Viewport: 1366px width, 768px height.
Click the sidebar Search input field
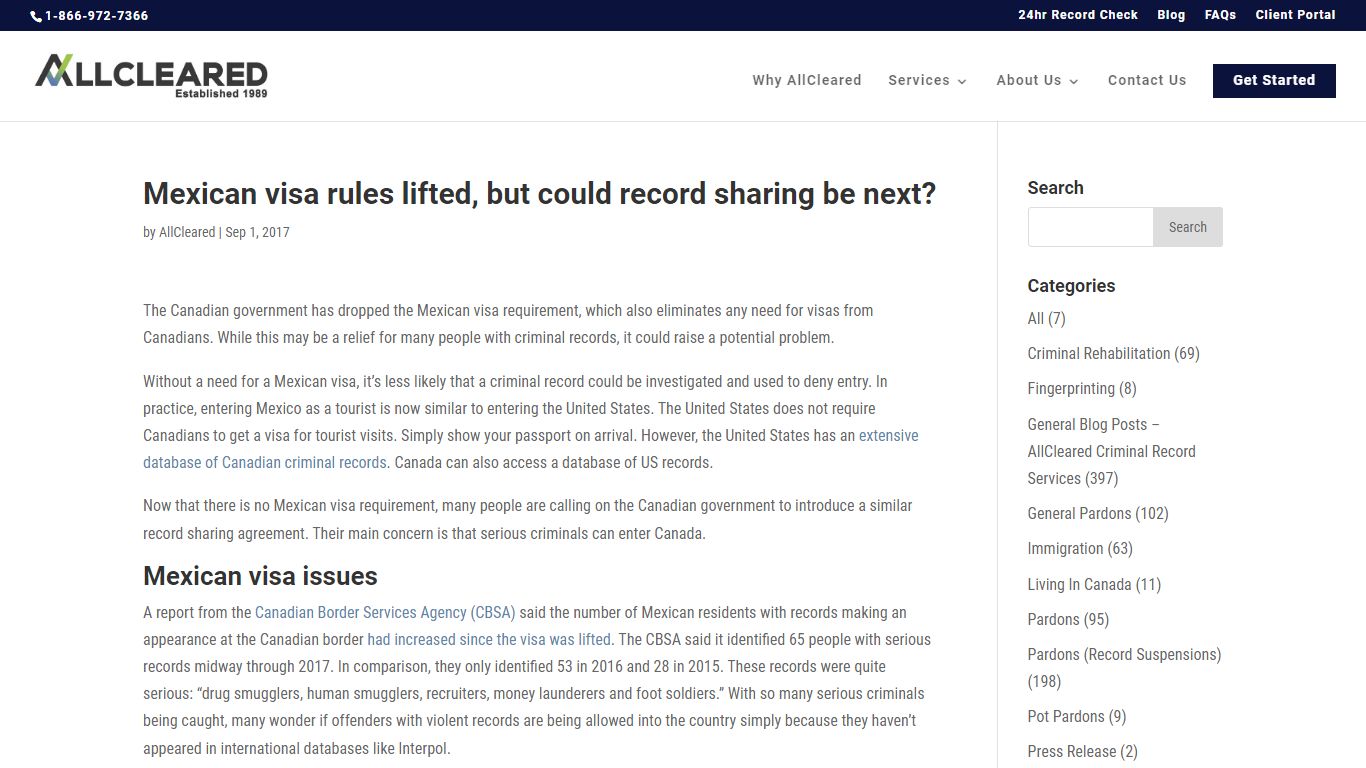1090,227
